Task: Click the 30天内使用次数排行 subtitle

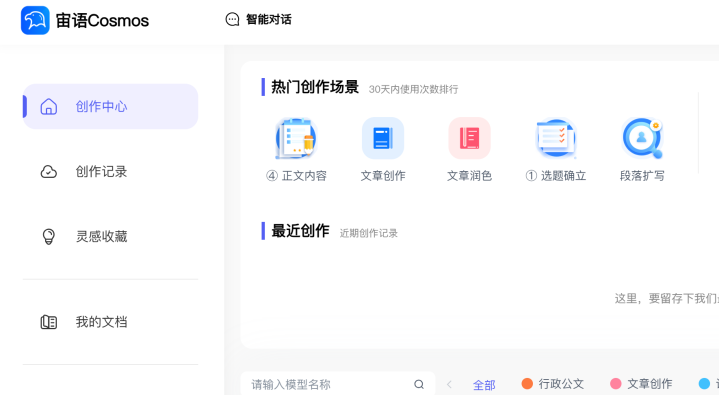Action: (x=414, y=89)
